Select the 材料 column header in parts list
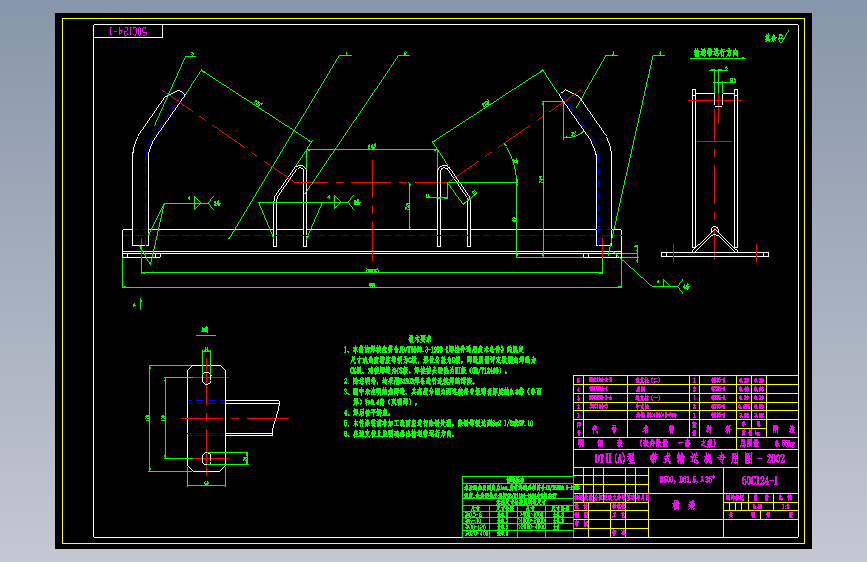The height and width of the screenshot is (562, 867). [x=718, y=429]
